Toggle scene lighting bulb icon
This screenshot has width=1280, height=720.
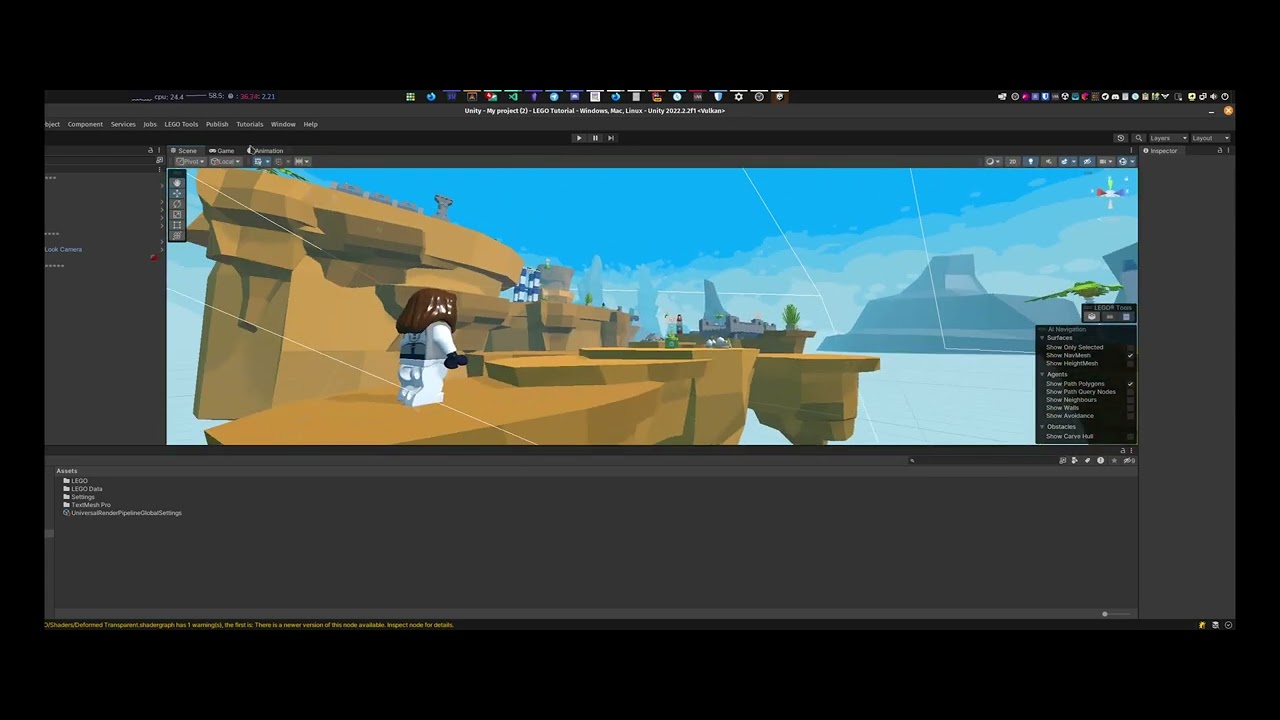tap(1030, 161)
